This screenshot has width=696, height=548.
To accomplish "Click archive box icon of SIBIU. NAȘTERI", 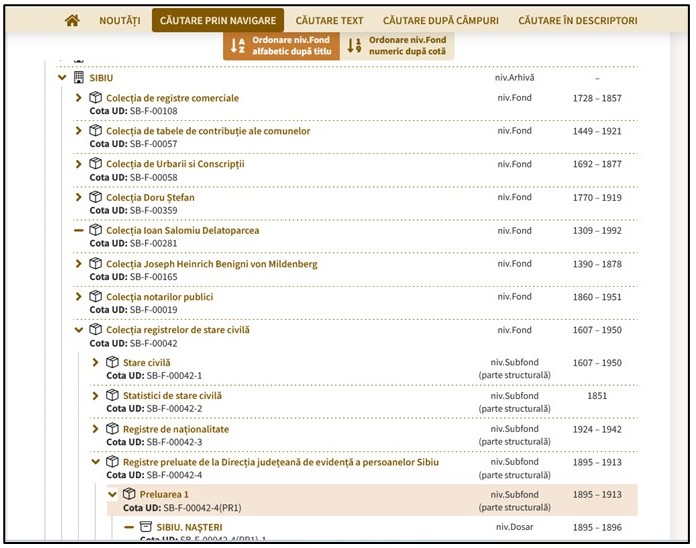I will (x=146, y=527).
